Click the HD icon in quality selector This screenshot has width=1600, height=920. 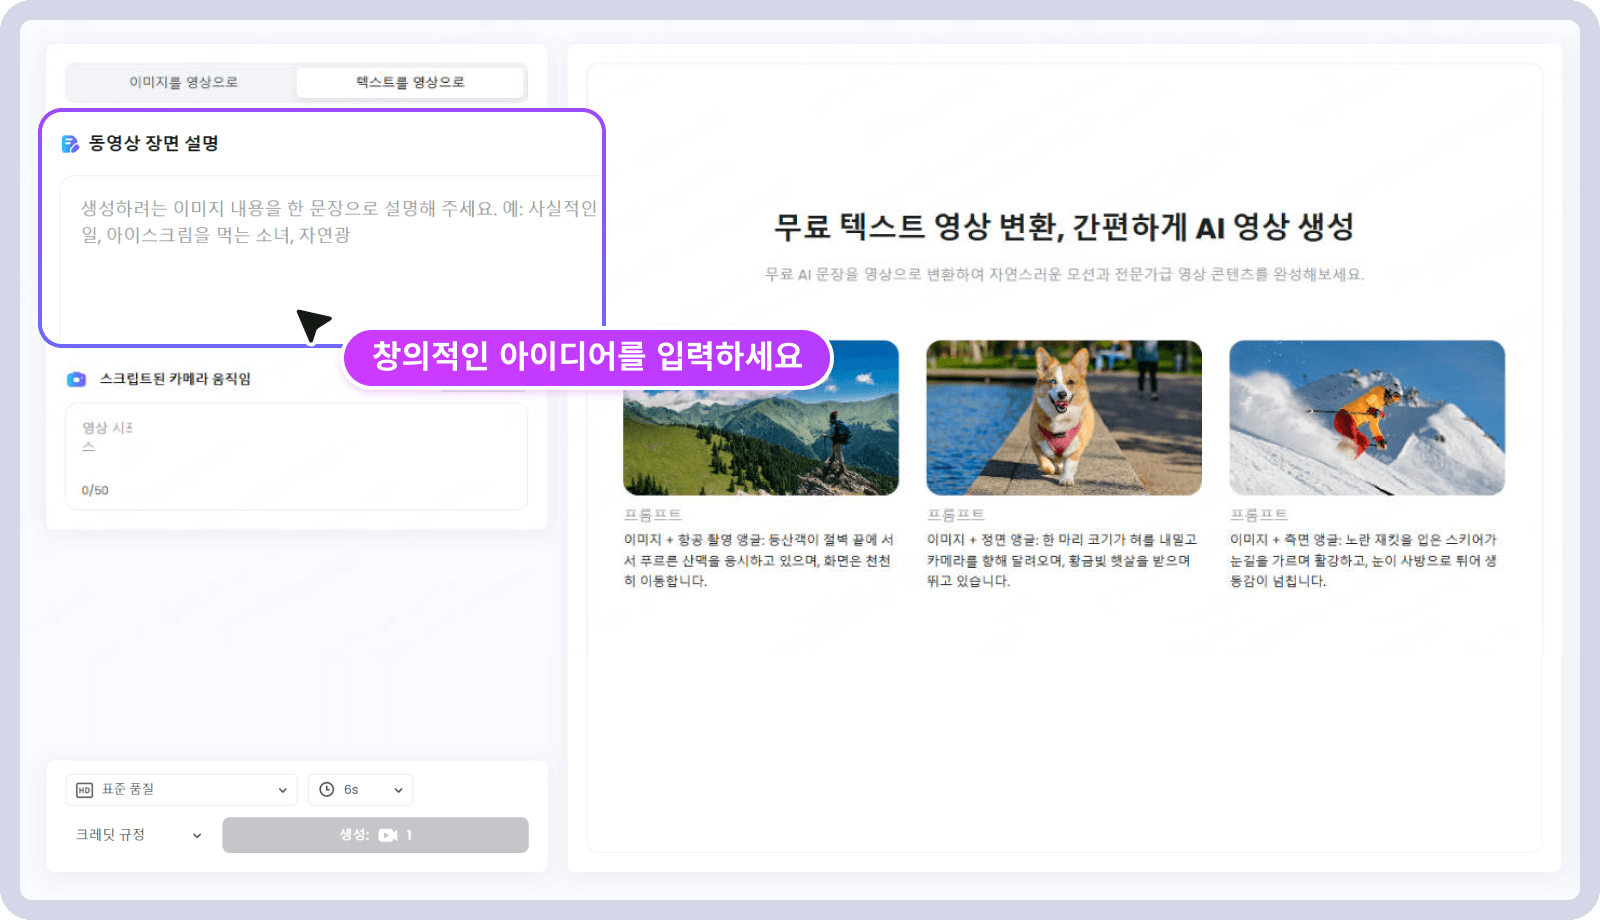tap(84, 790)
